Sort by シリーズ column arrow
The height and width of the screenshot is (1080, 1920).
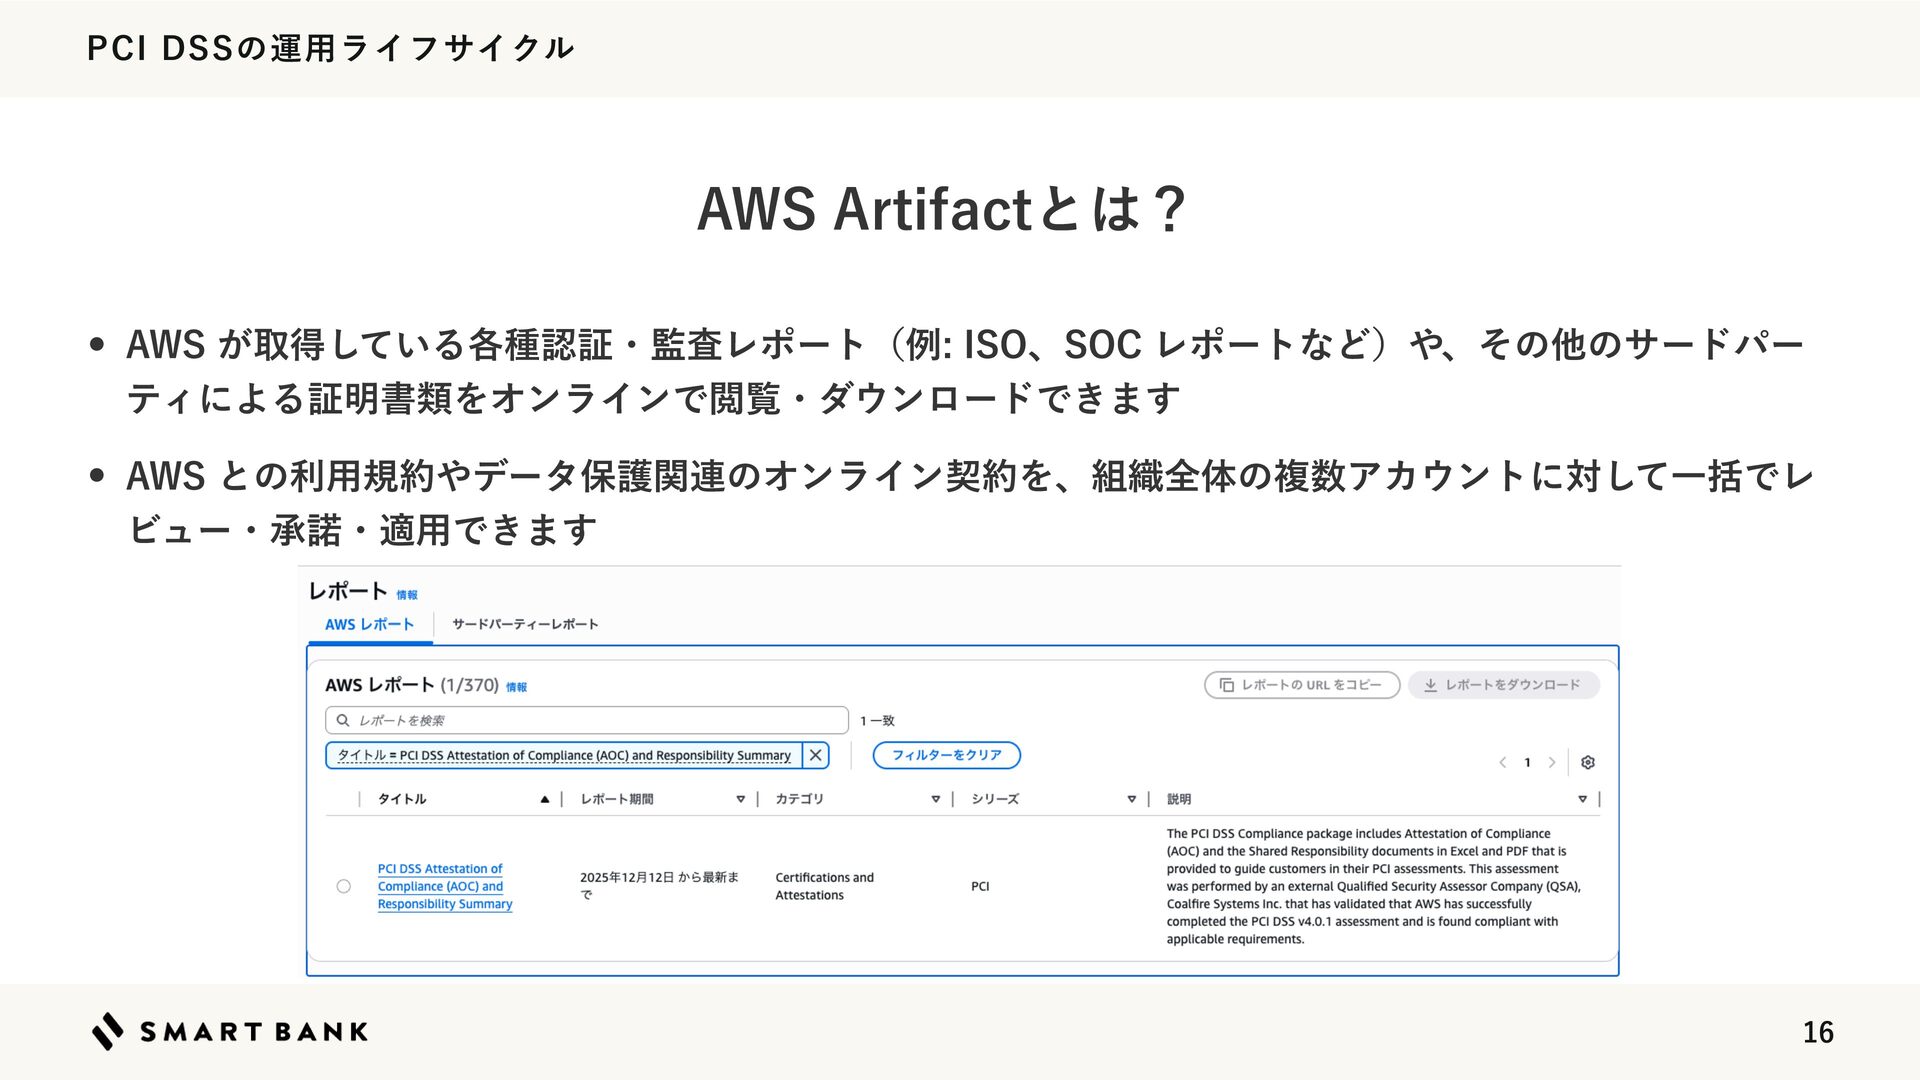1132,799
